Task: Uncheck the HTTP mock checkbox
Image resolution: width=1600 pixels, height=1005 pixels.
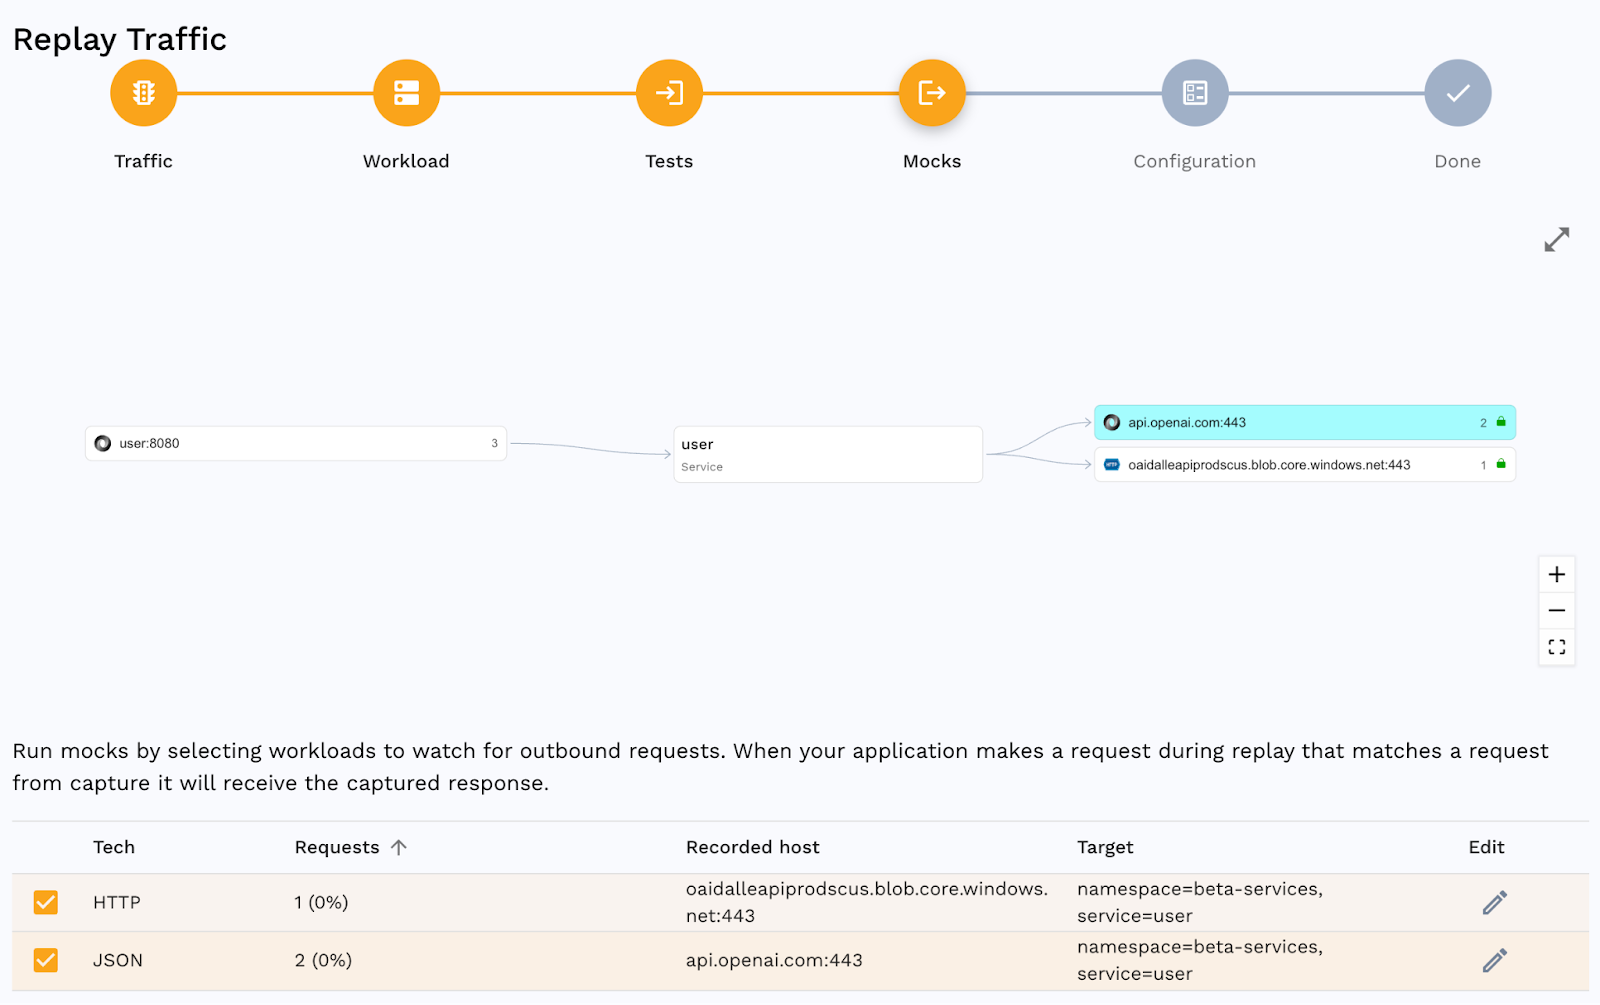Action: (45, 903)
